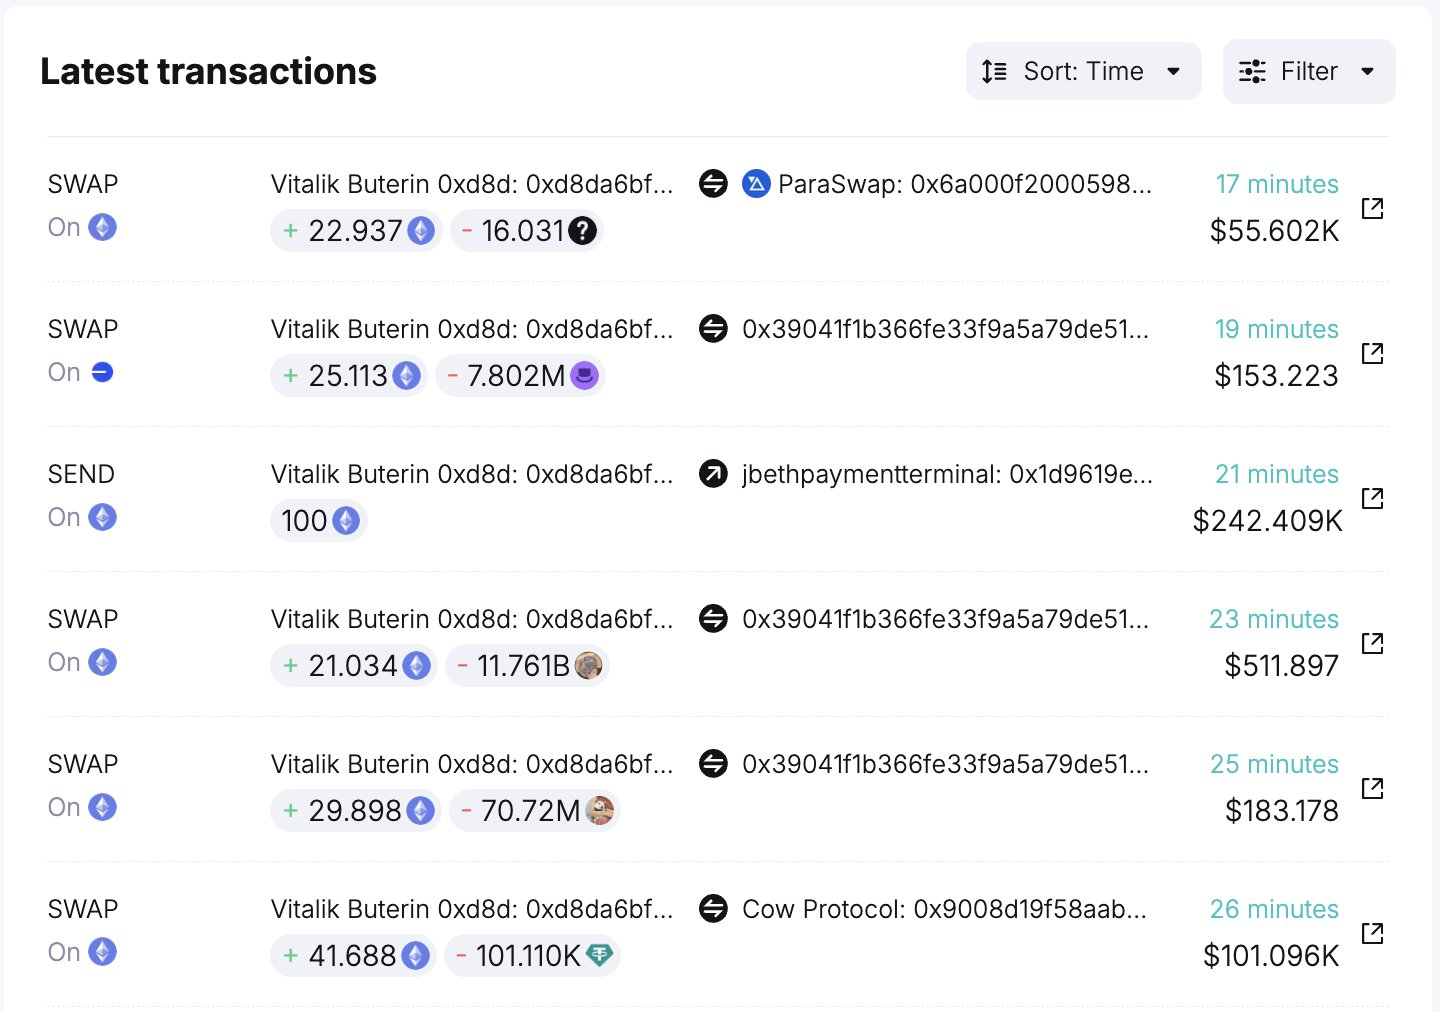Open the 17 minutes transaction external link icon
The height and width of the screenshot is (1012, 1440).
coord(1372,208)
